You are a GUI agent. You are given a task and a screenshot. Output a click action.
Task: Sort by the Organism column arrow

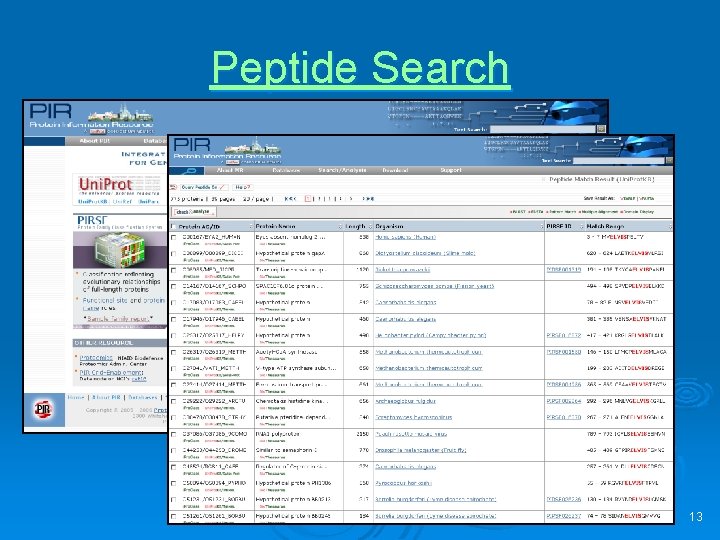tap(542, 226)
